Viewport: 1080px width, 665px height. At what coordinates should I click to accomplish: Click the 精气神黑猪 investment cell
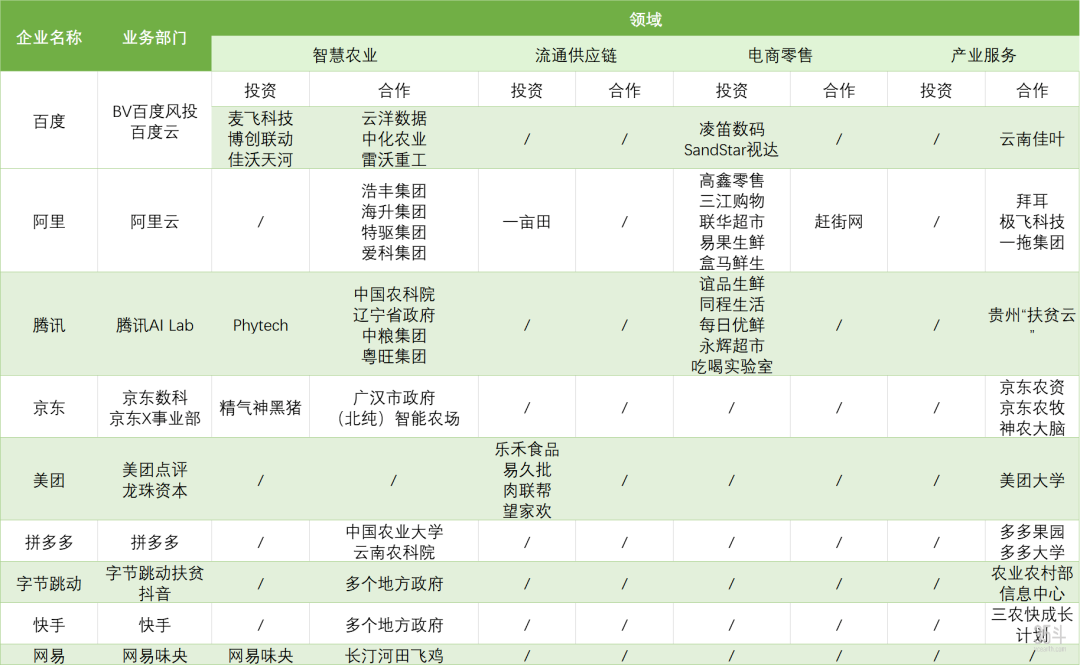pyautogui.click(x=260, y=407)
